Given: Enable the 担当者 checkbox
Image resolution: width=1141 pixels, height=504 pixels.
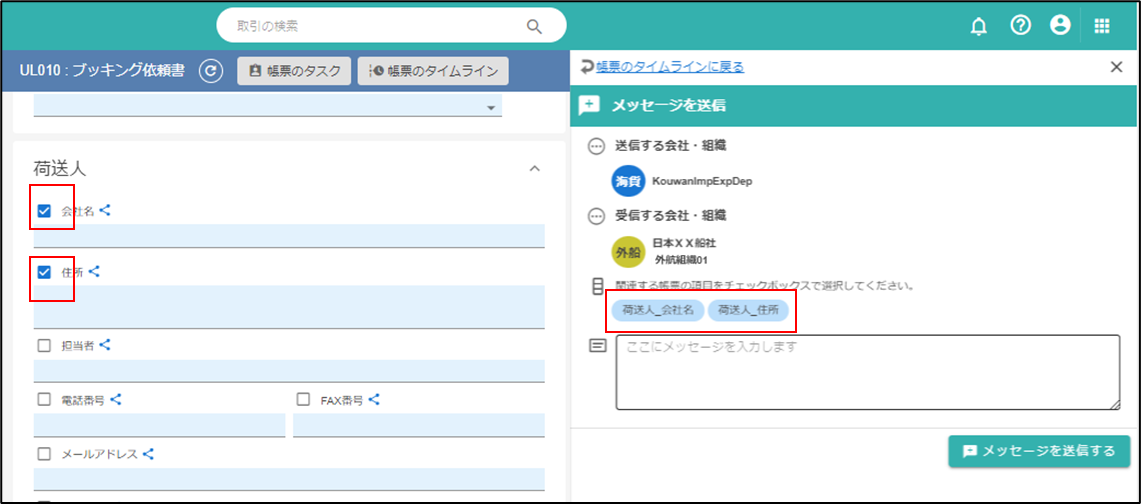Looking at the screenshot, I should coord(44,345).
